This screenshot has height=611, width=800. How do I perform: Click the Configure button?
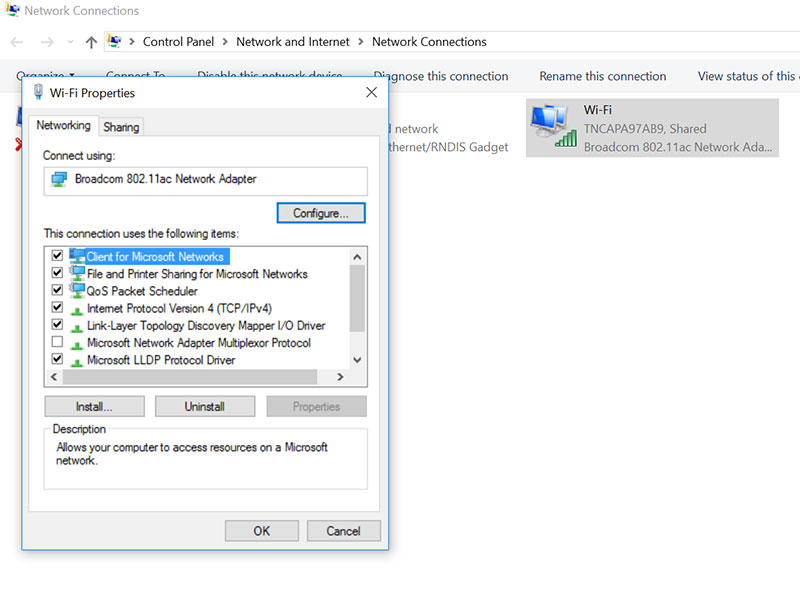point(320,212)
